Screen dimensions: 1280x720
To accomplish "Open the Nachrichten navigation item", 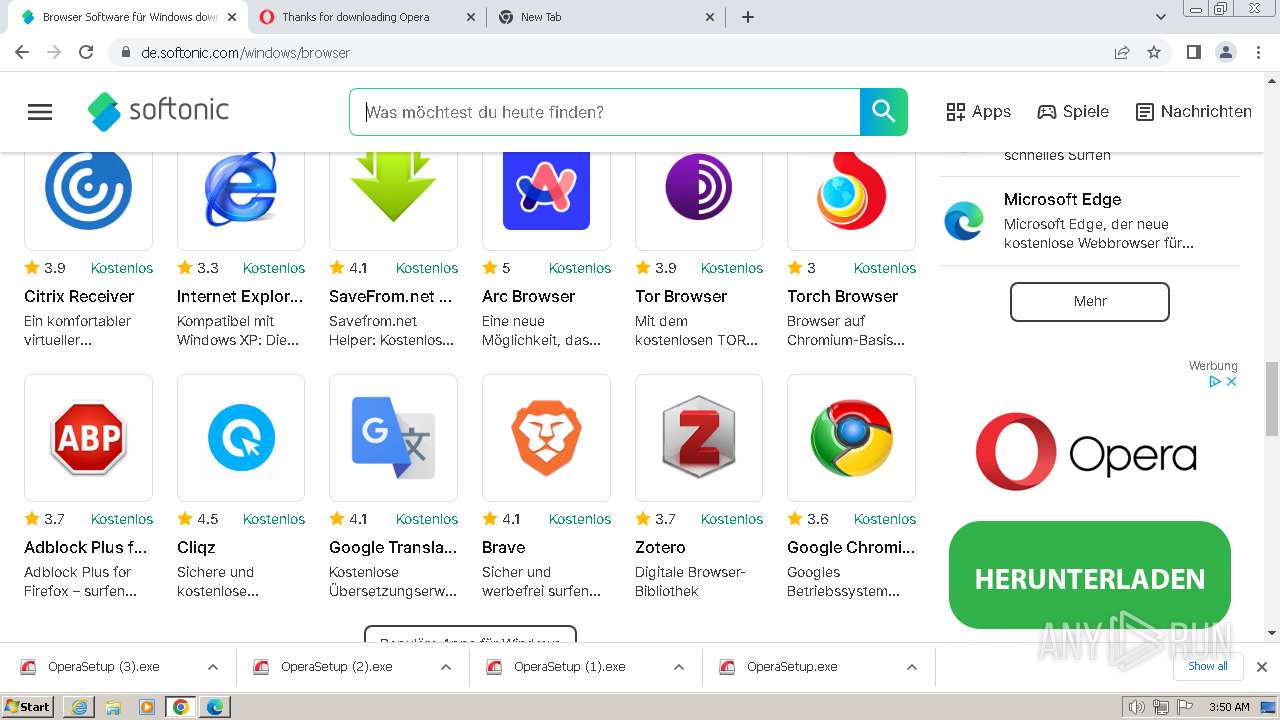I will 1194,112.
